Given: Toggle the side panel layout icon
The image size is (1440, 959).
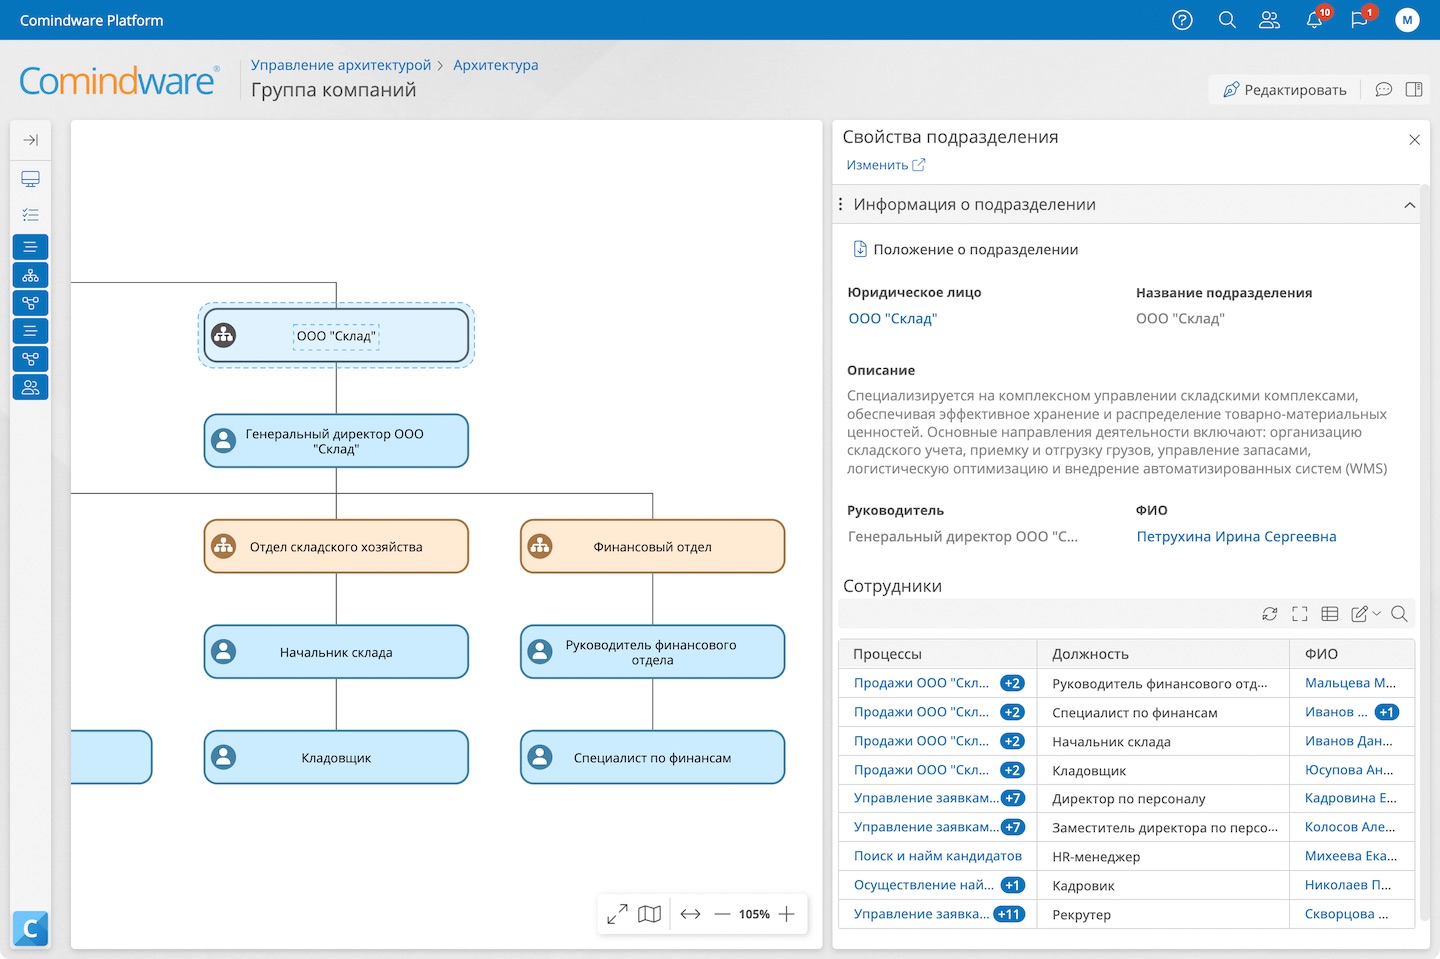Looking at the screenshot, I should point(1414,90).
